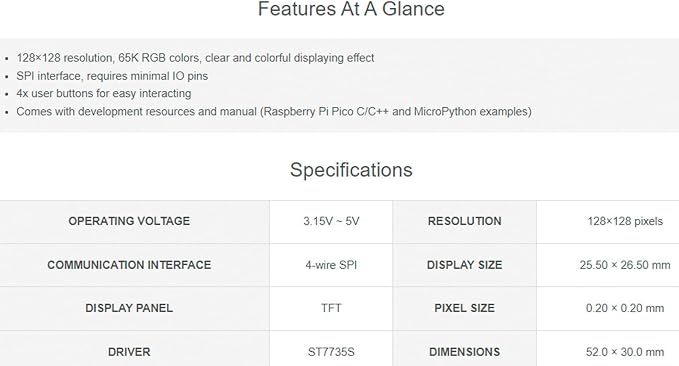Click the DISPLAY SIZE label
Viewport: 679px width, 366px height.
465,265
